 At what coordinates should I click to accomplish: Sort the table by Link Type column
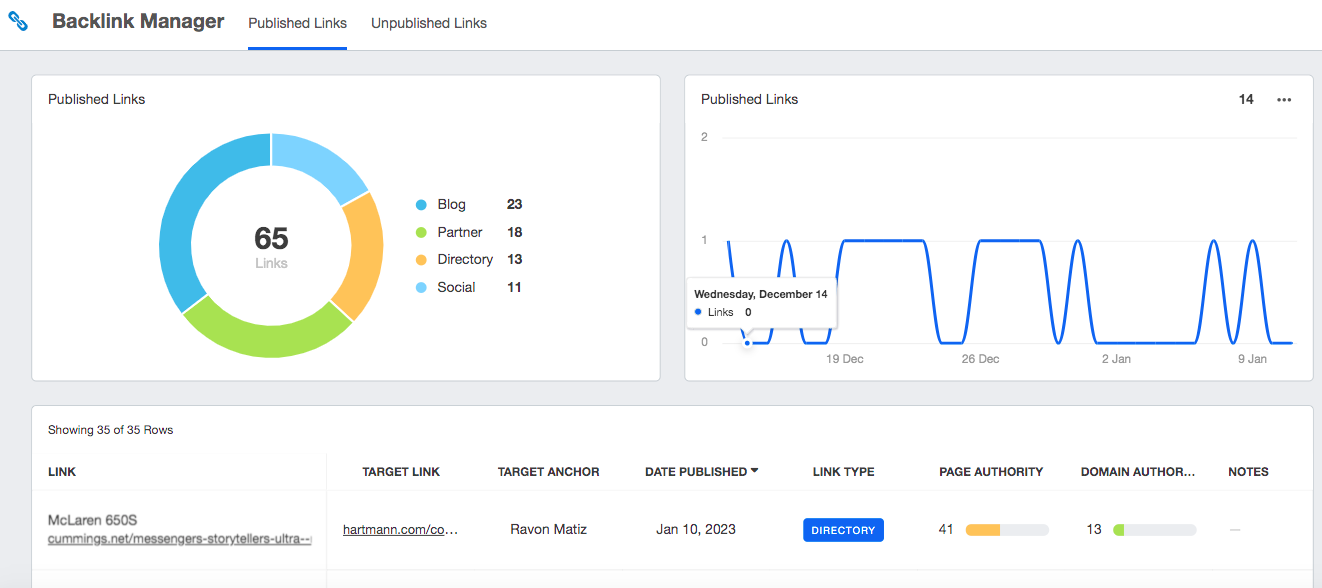point(842,471)
